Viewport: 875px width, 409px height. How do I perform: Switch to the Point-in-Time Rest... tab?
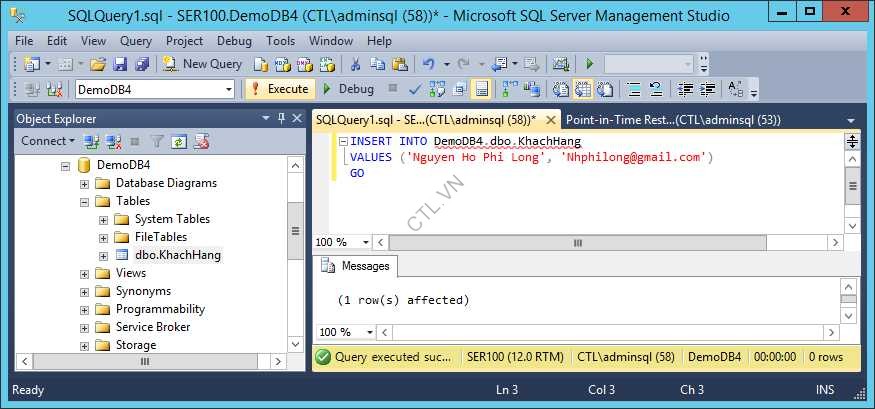672,119
